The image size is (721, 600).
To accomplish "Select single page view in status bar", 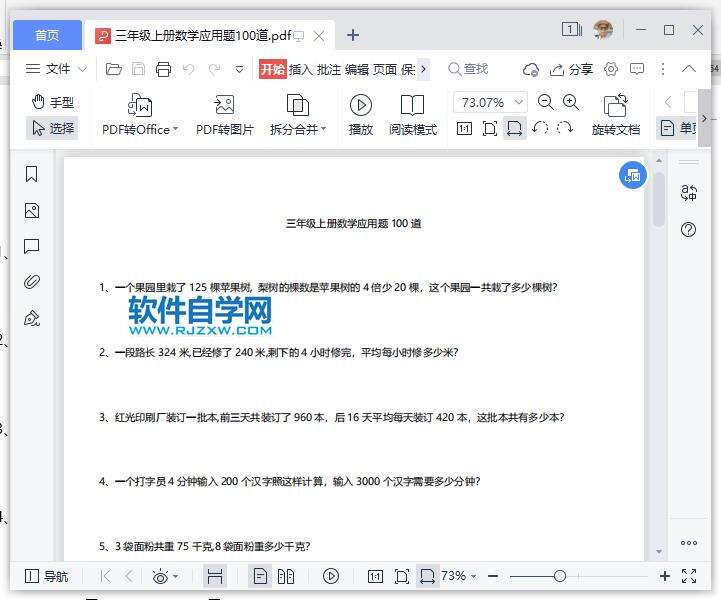I will 260,576.
